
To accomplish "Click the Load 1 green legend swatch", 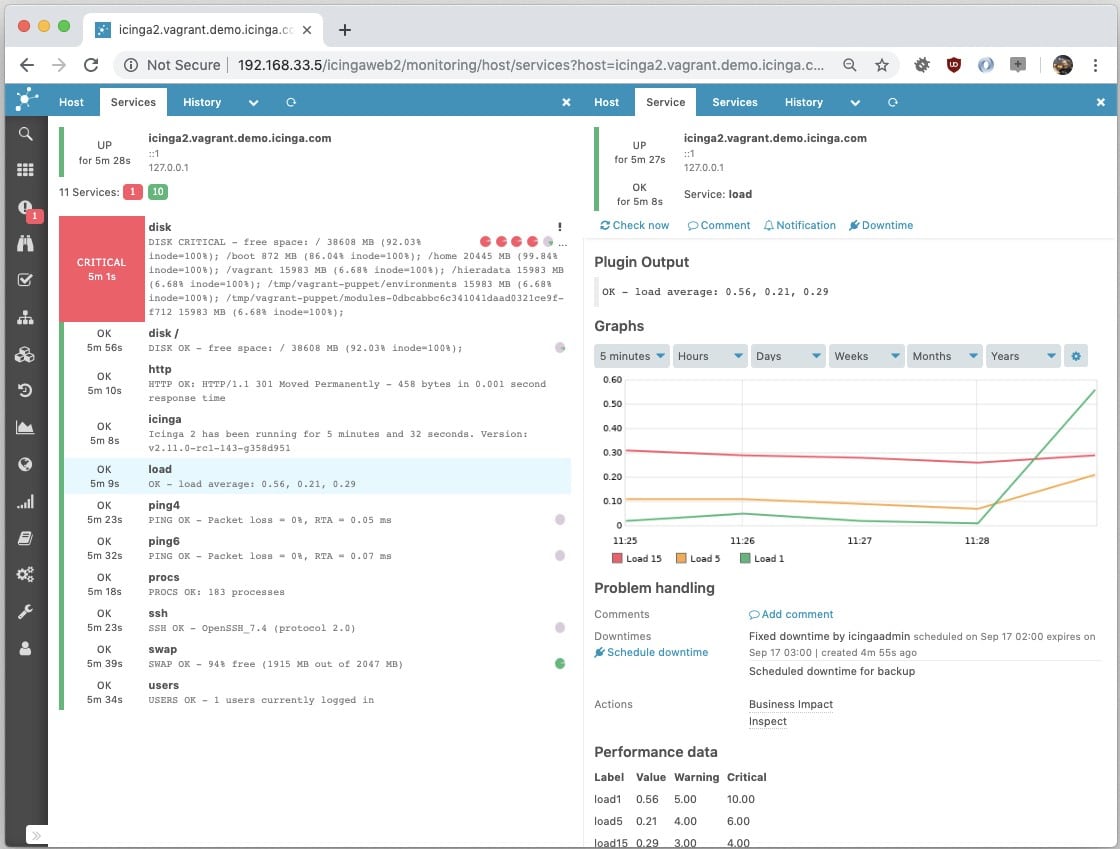I will point(745,558).
